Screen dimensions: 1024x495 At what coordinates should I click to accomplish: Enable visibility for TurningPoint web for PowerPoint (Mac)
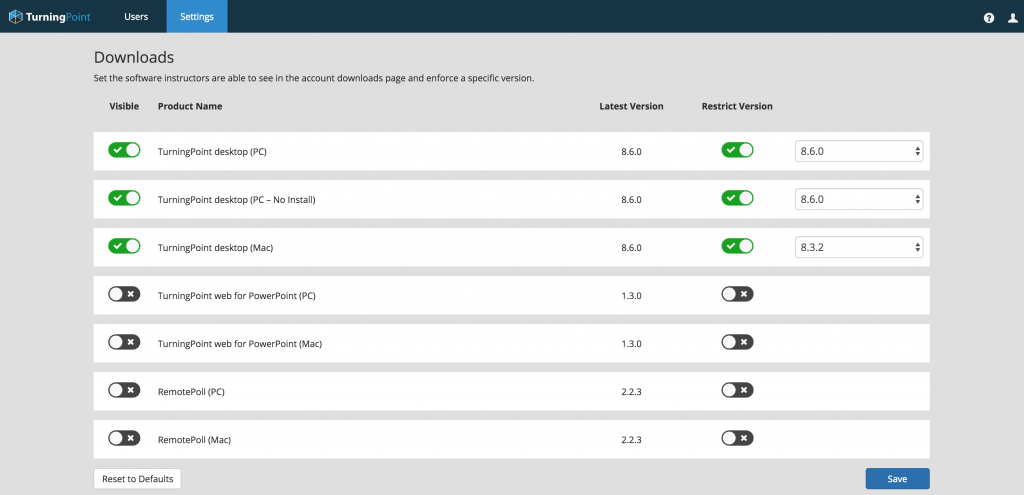pos(124,342)
